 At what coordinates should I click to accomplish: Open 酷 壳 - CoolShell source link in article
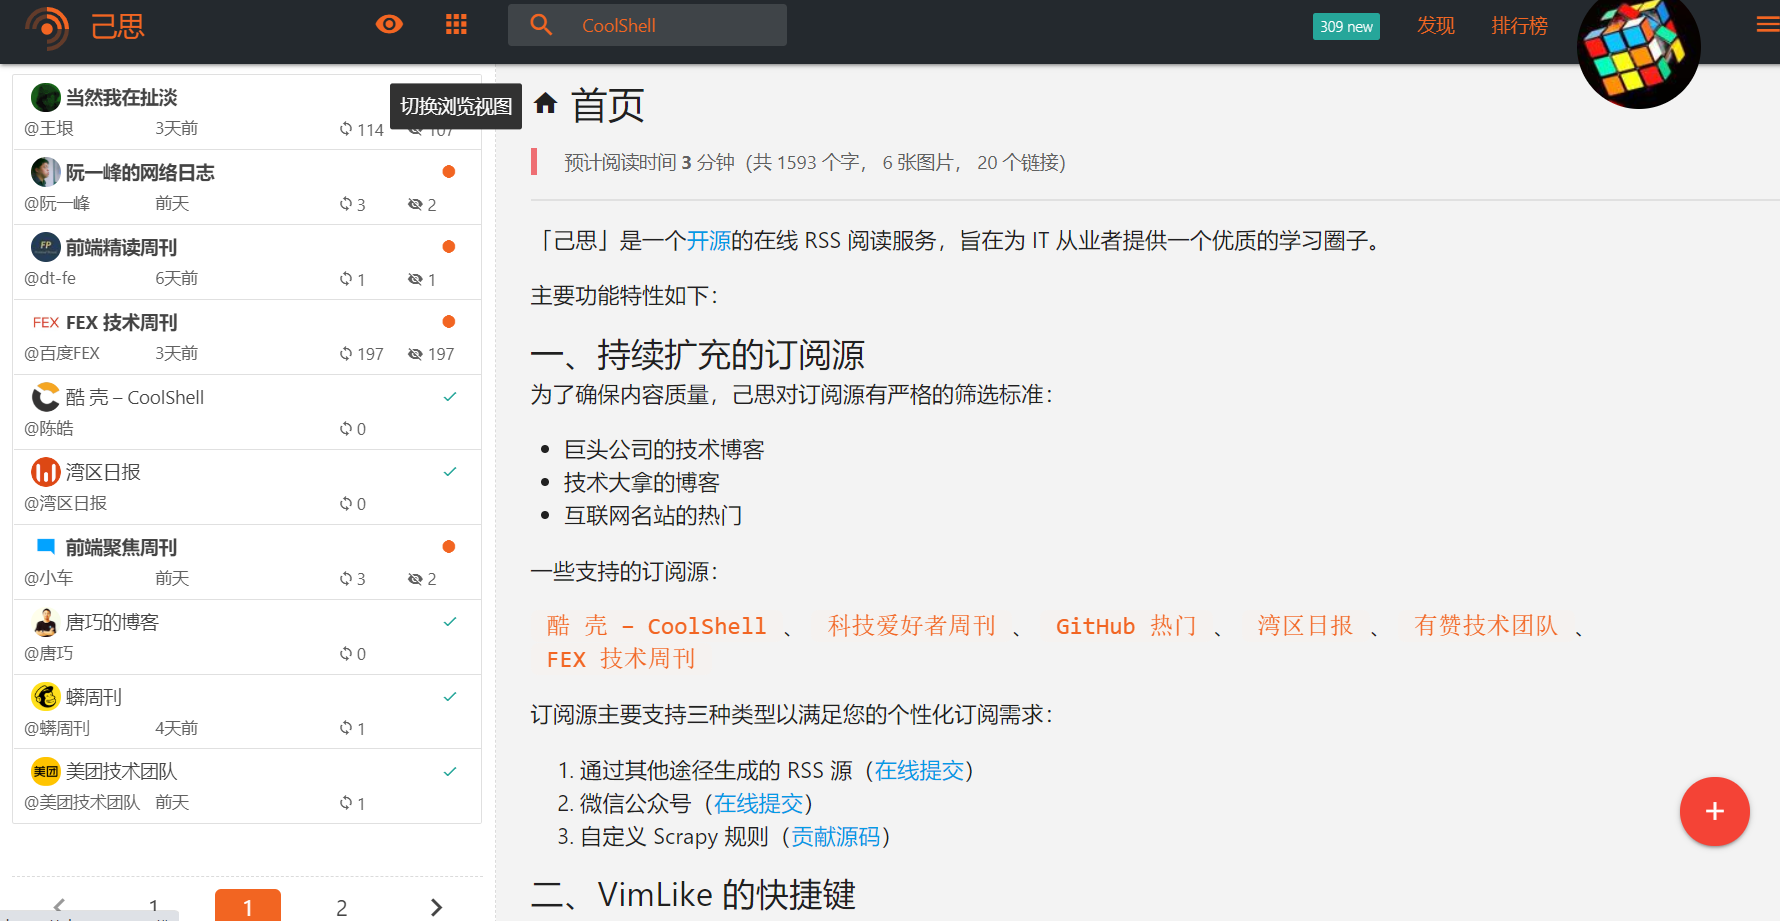(656, 626)
